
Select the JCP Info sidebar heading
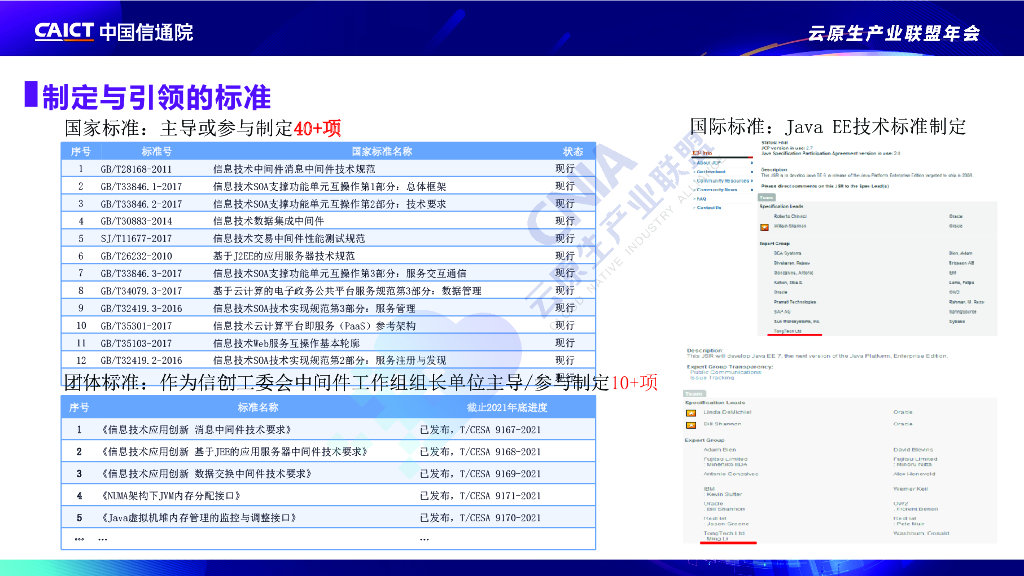(x=702, y=153)
